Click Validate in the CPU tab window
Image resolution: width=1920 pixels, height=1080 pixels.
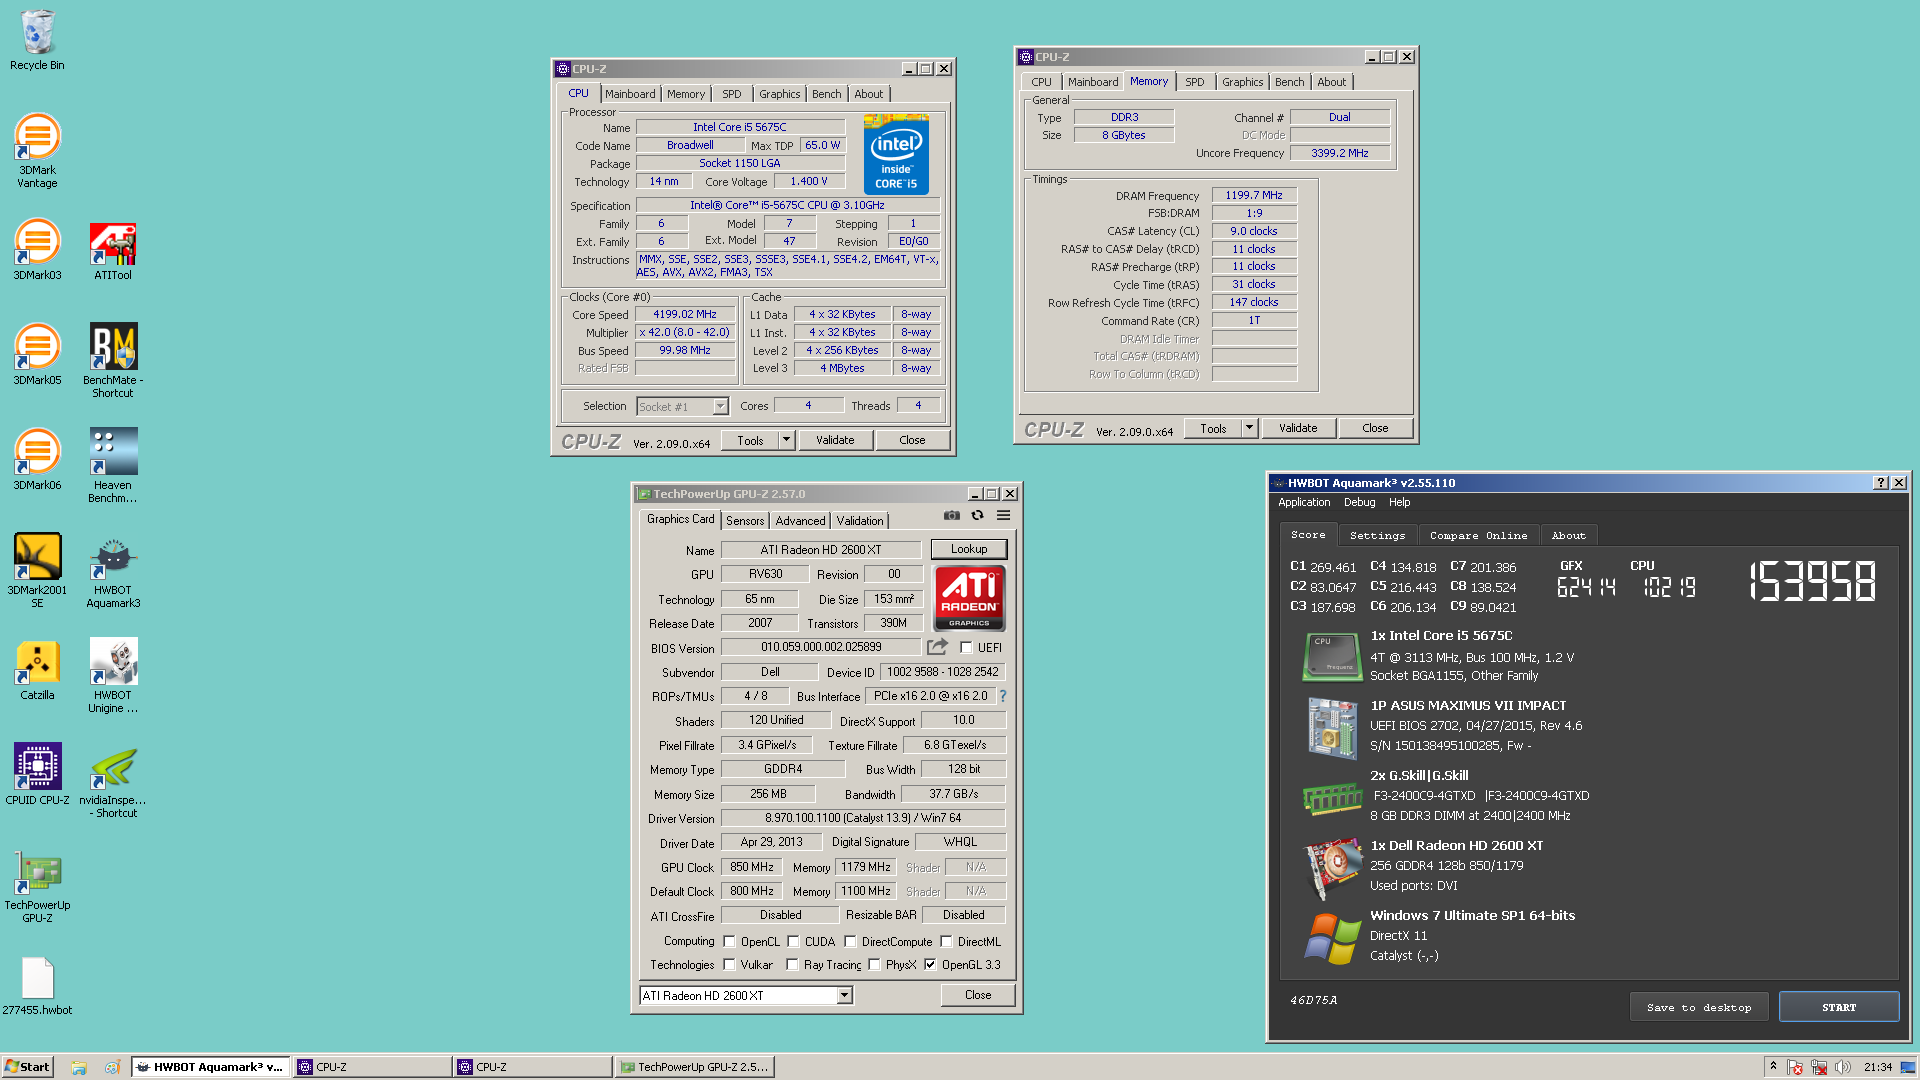tap(835, 440)
